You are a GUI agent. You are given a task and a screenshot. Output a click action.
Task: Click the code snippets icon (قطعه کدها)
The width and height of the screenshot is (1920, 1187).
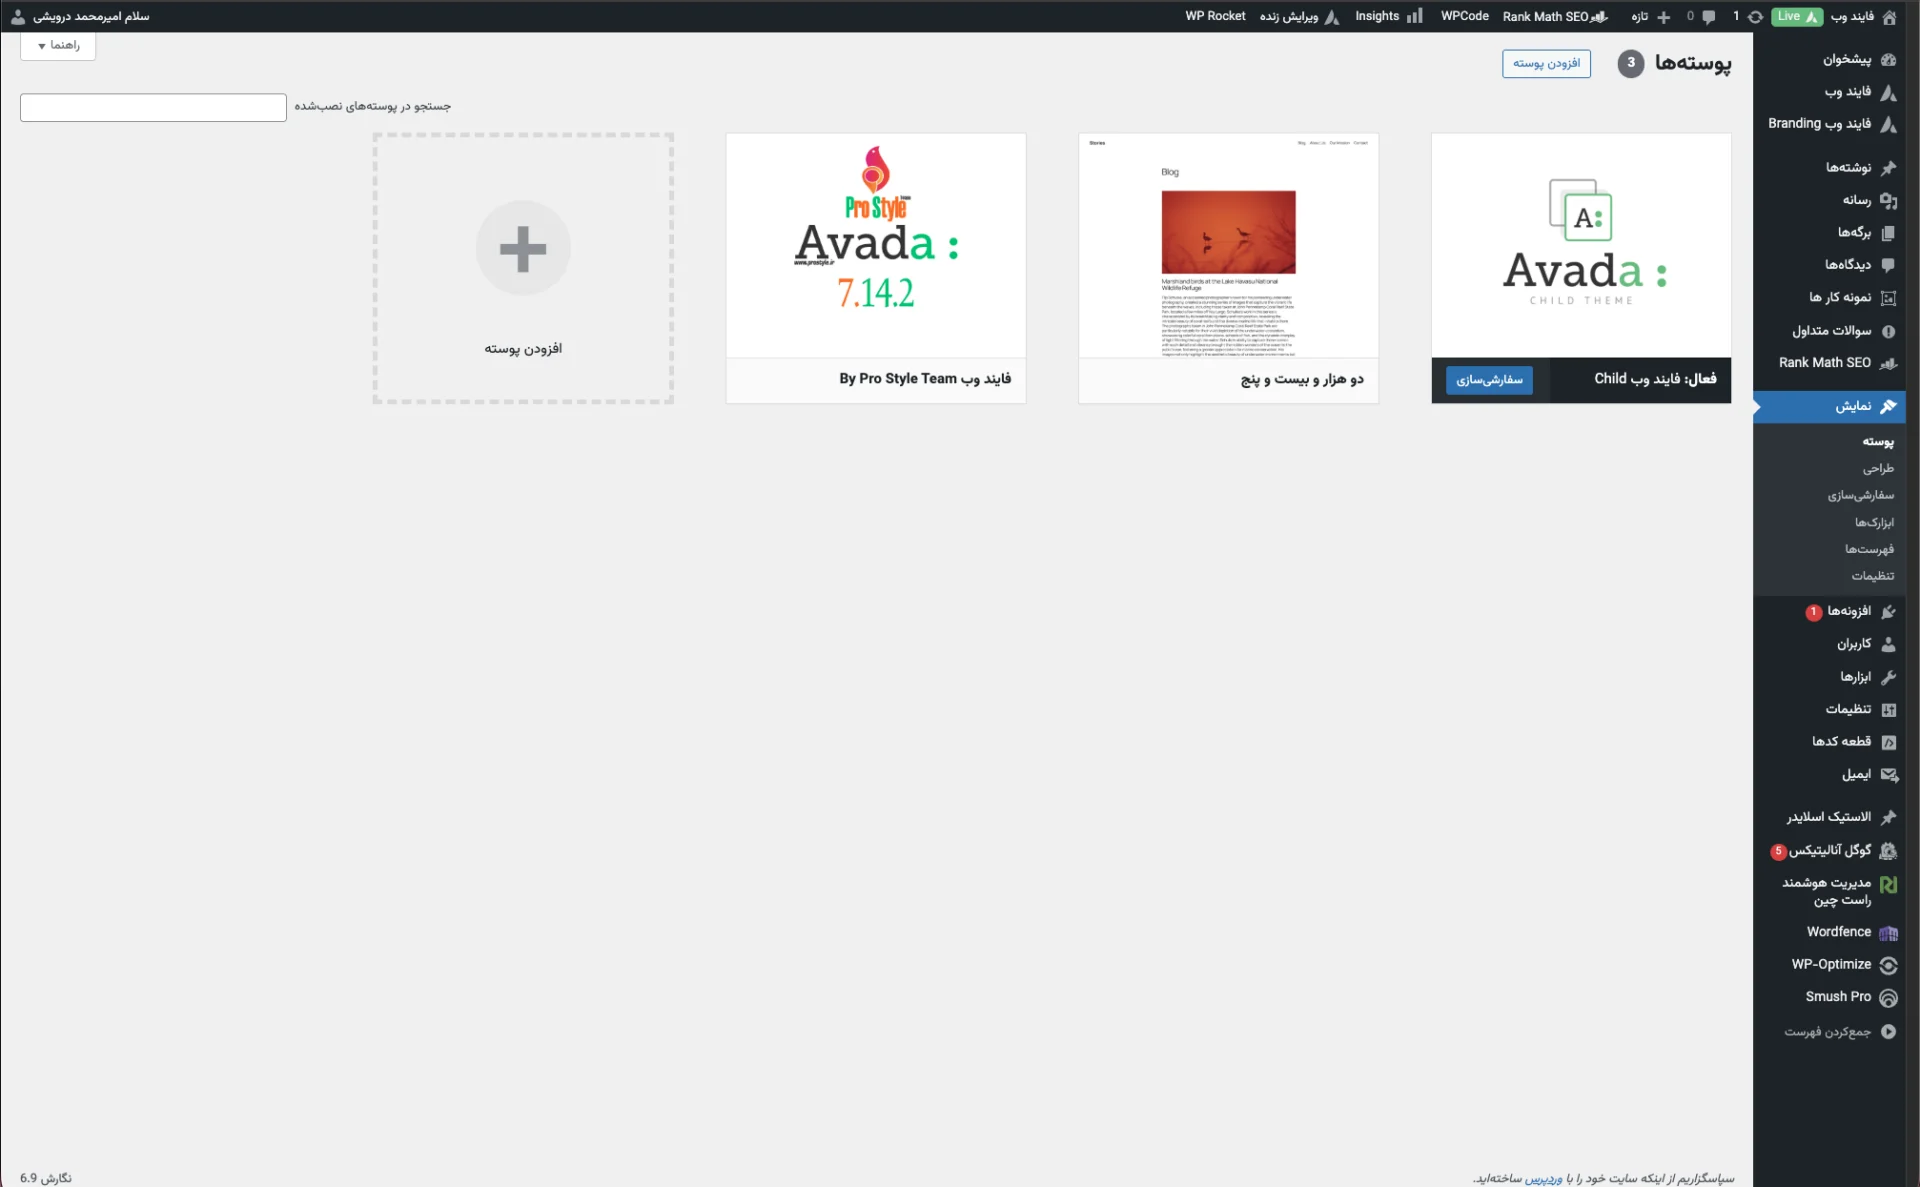[1888, 742]
